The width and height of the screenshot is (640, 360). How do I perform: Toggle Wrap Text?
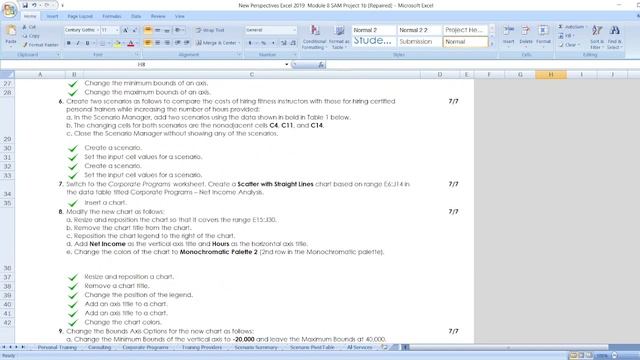pyautogui.click(x=210, y=30)
